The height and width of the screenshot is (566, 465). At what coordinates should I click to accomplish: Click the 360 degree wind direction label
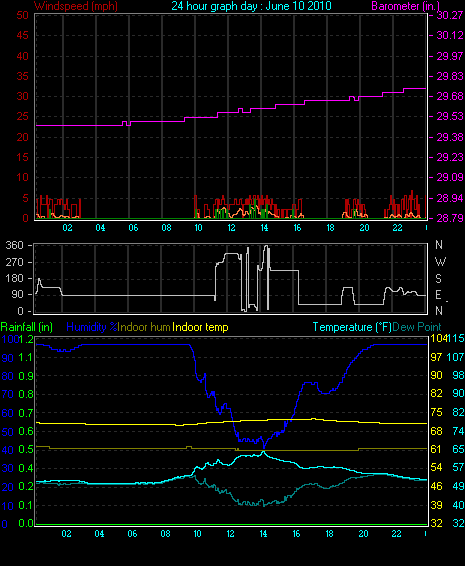[14, 245]
